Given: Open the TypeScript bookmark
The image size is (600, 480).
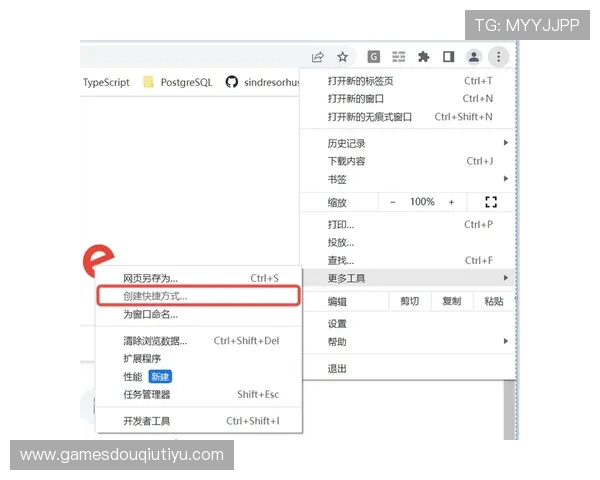Looking at the screenshot, I should (x=106, y=82).
